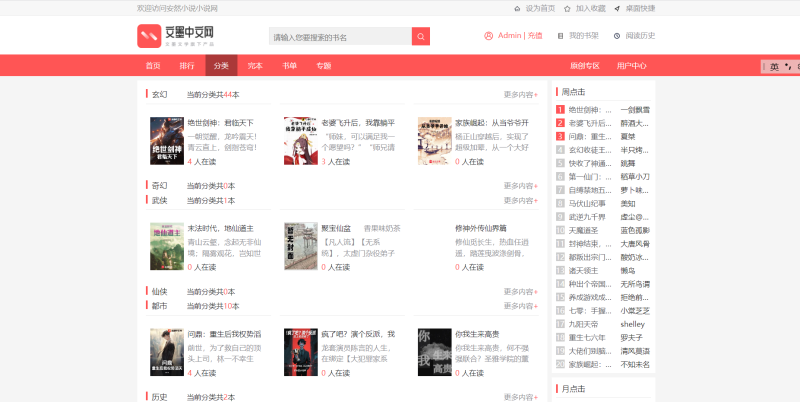
Task: Click 更多内容+ for the 武侠 category
Action: point(521,200)
